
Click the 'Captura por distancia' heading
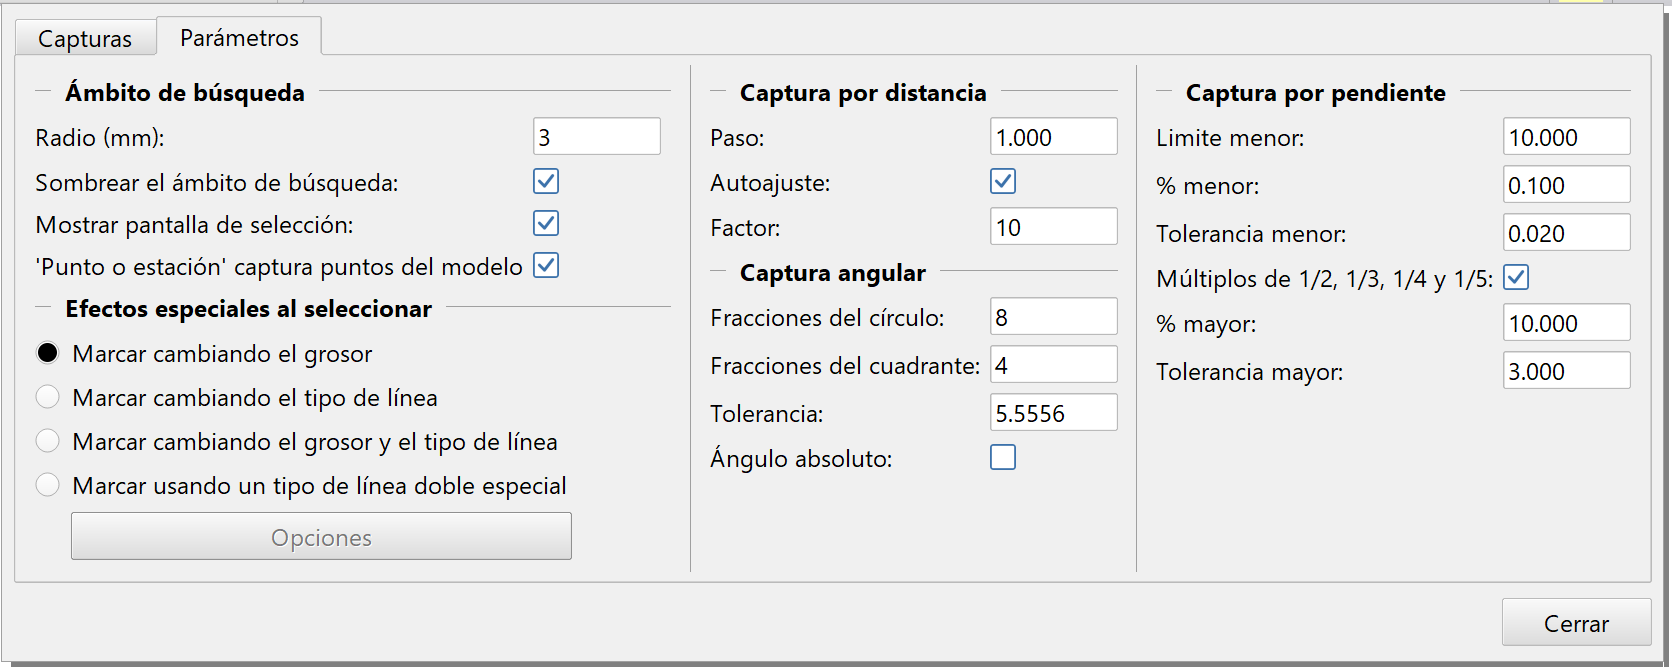(863, 92)
